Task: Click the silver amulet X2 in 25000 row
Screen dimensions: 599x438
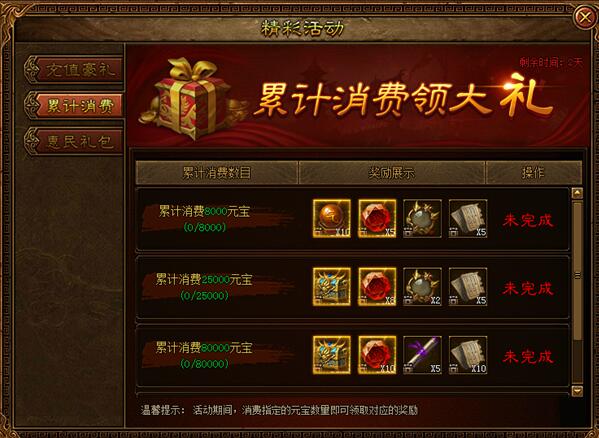Action: coord(423,287)
